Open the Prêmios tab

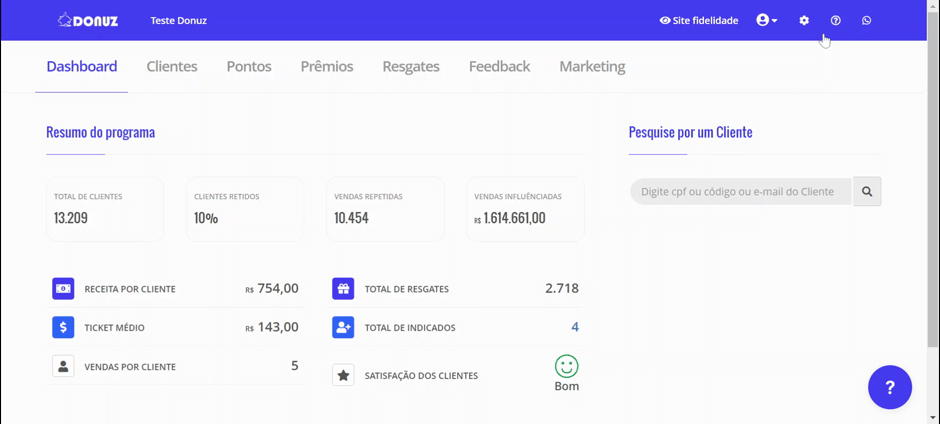pos(327,66)
